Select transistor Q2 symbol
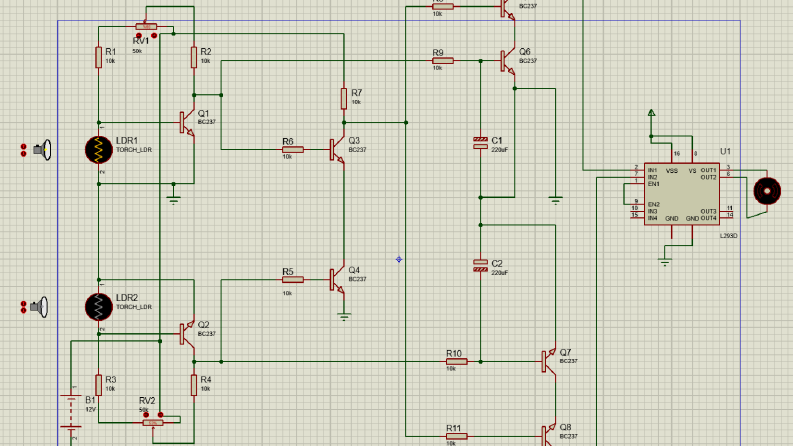This screenshot has width=793, height=446. click(188, 334)
